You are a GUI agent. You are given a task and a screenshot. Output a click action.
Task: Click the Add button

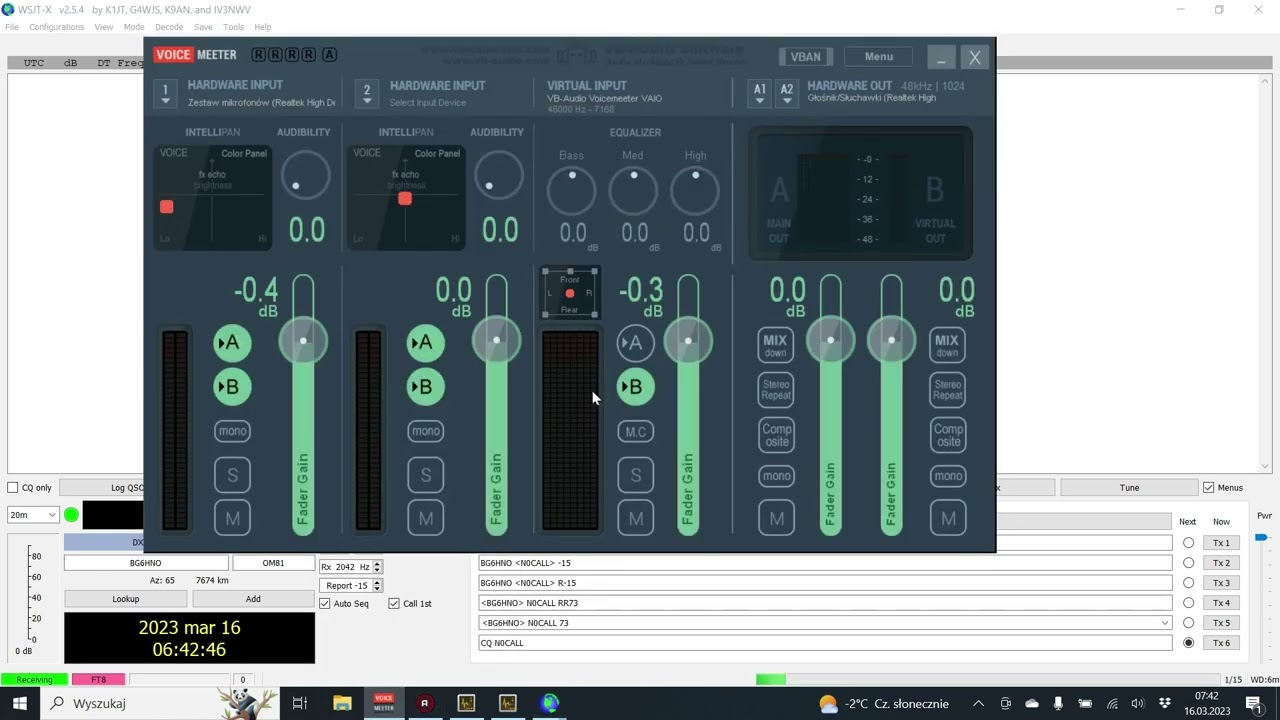(253, 599)
